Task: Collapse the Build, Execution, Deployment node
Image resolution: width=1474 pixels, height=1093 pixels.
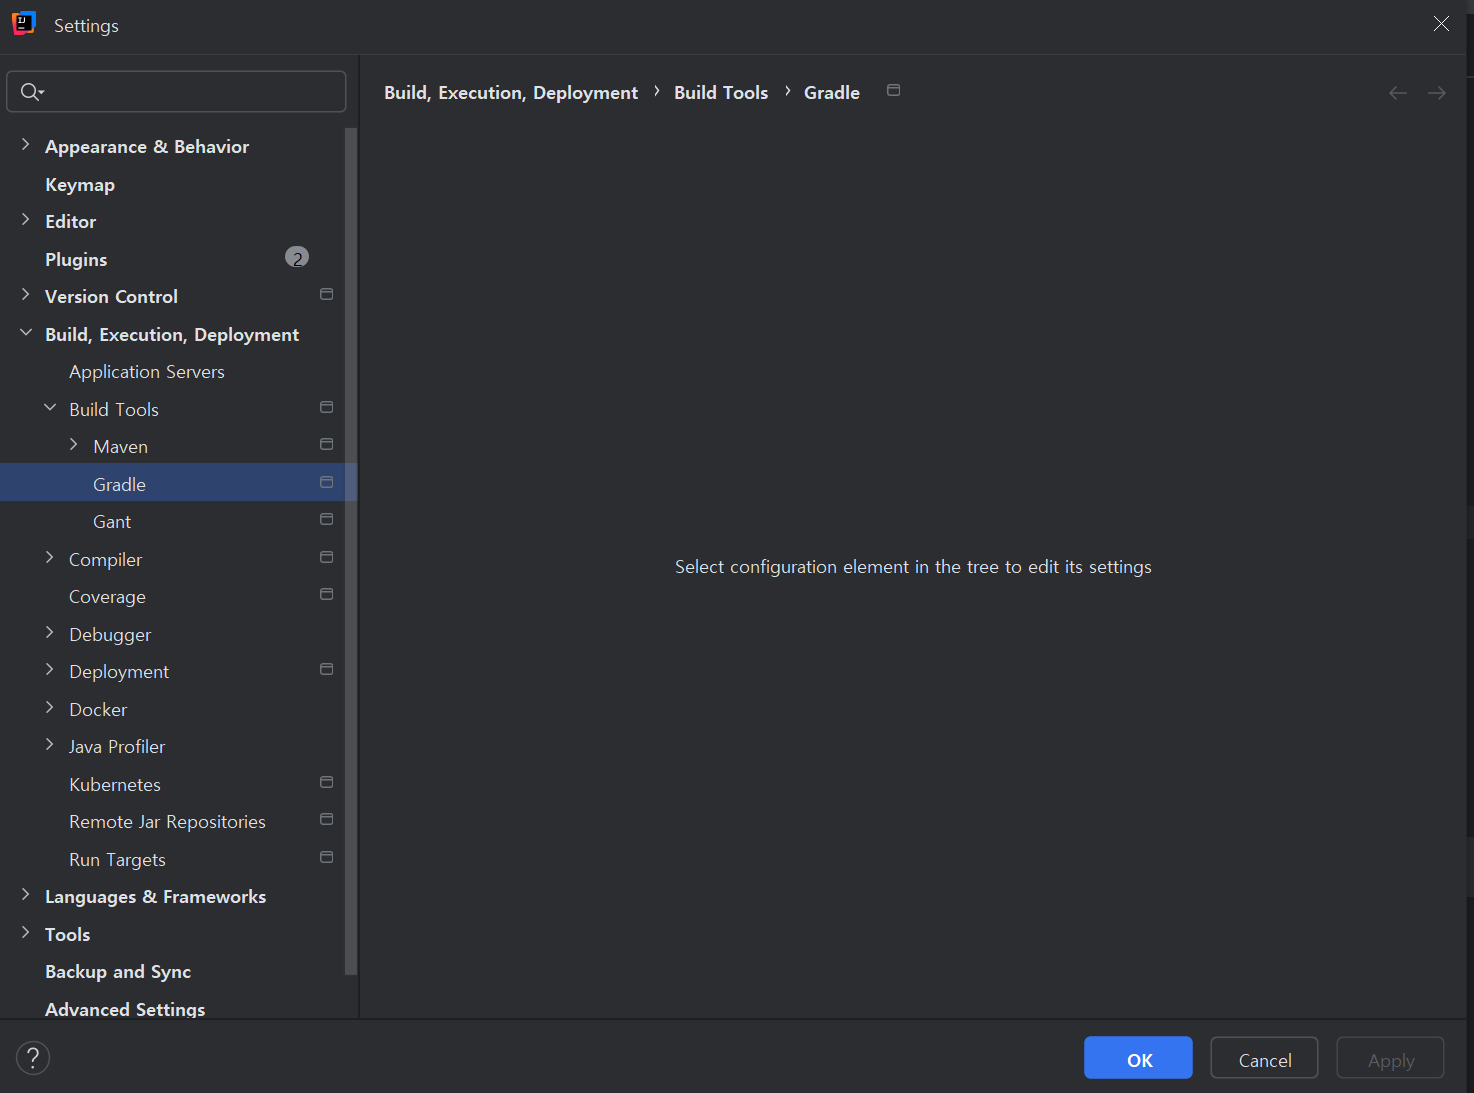Action: coord(26,333)
